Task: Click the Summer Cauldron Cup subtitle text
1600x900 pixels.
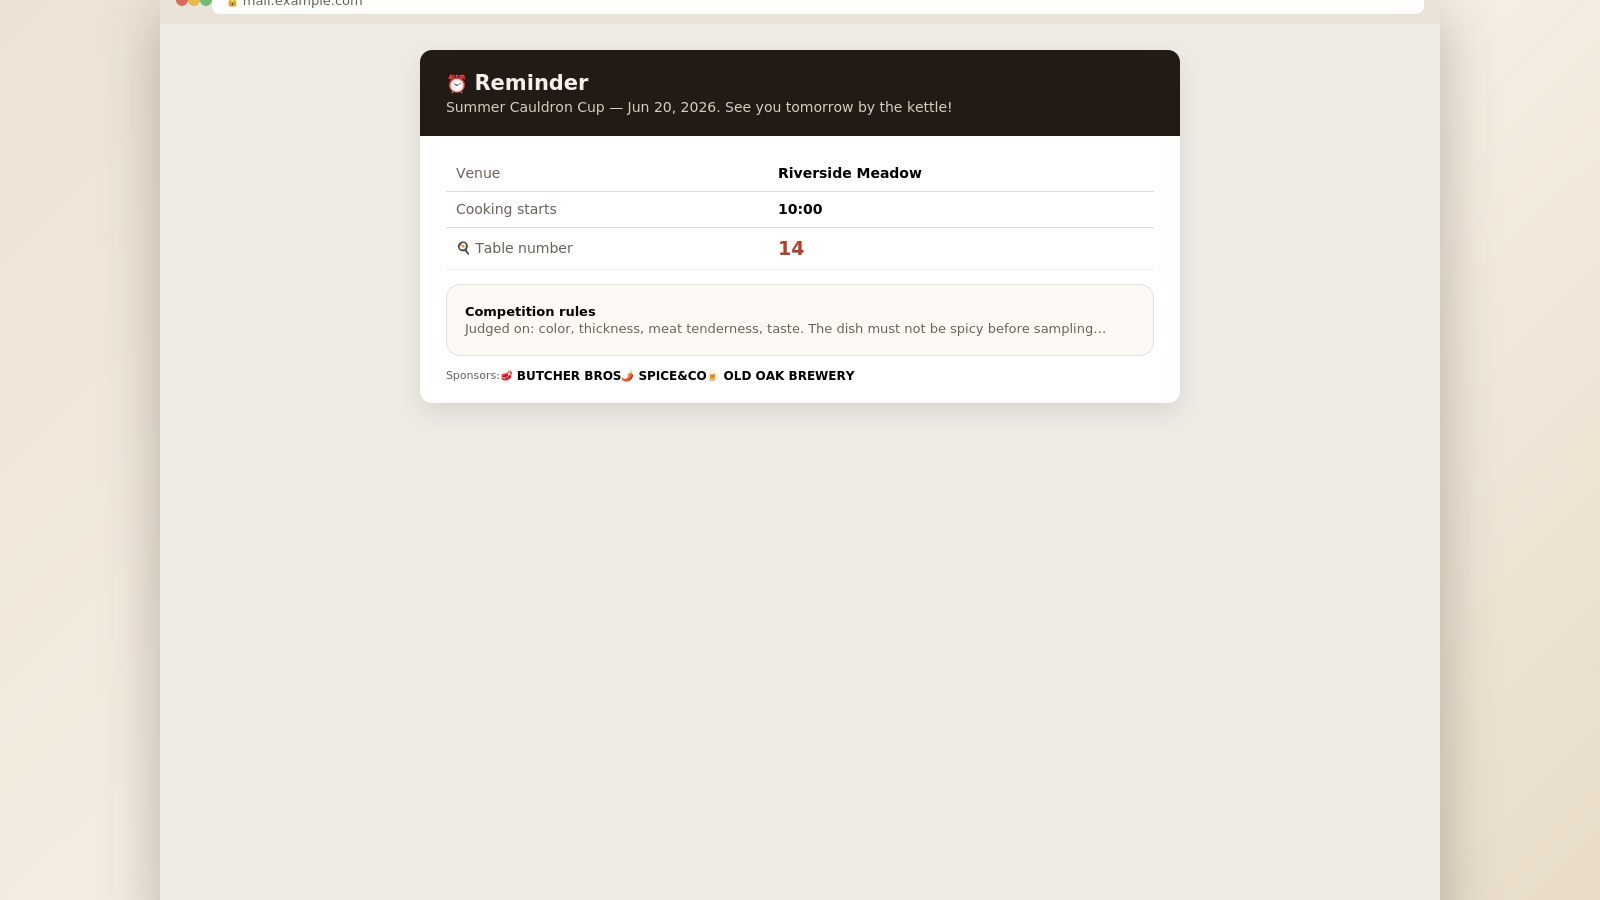Action: coord(699,107)
